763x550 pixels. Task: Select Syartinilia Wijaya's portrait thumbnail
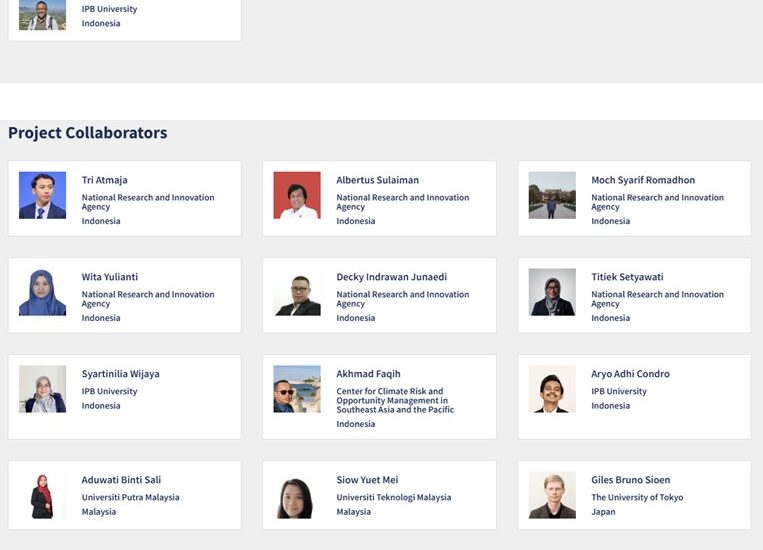click(42, 389)
